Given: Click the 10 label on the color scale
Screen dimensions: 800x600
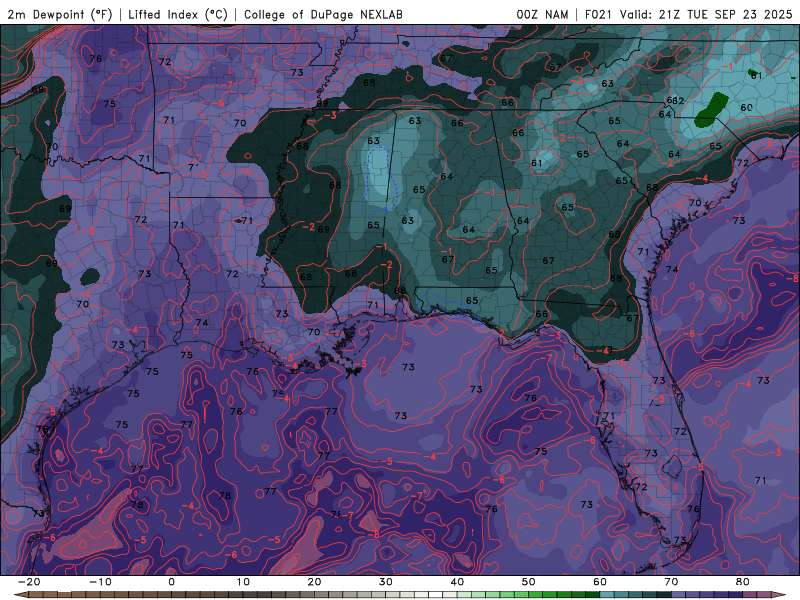Looking at the screenshot, I should tap(243, 582).
